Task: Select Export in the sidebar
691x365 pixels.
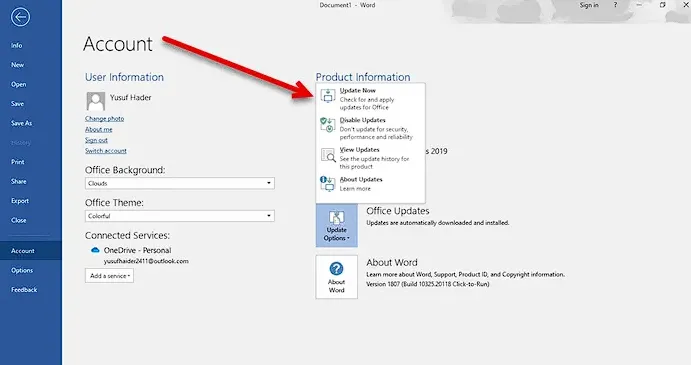Action: click(20, 201)
